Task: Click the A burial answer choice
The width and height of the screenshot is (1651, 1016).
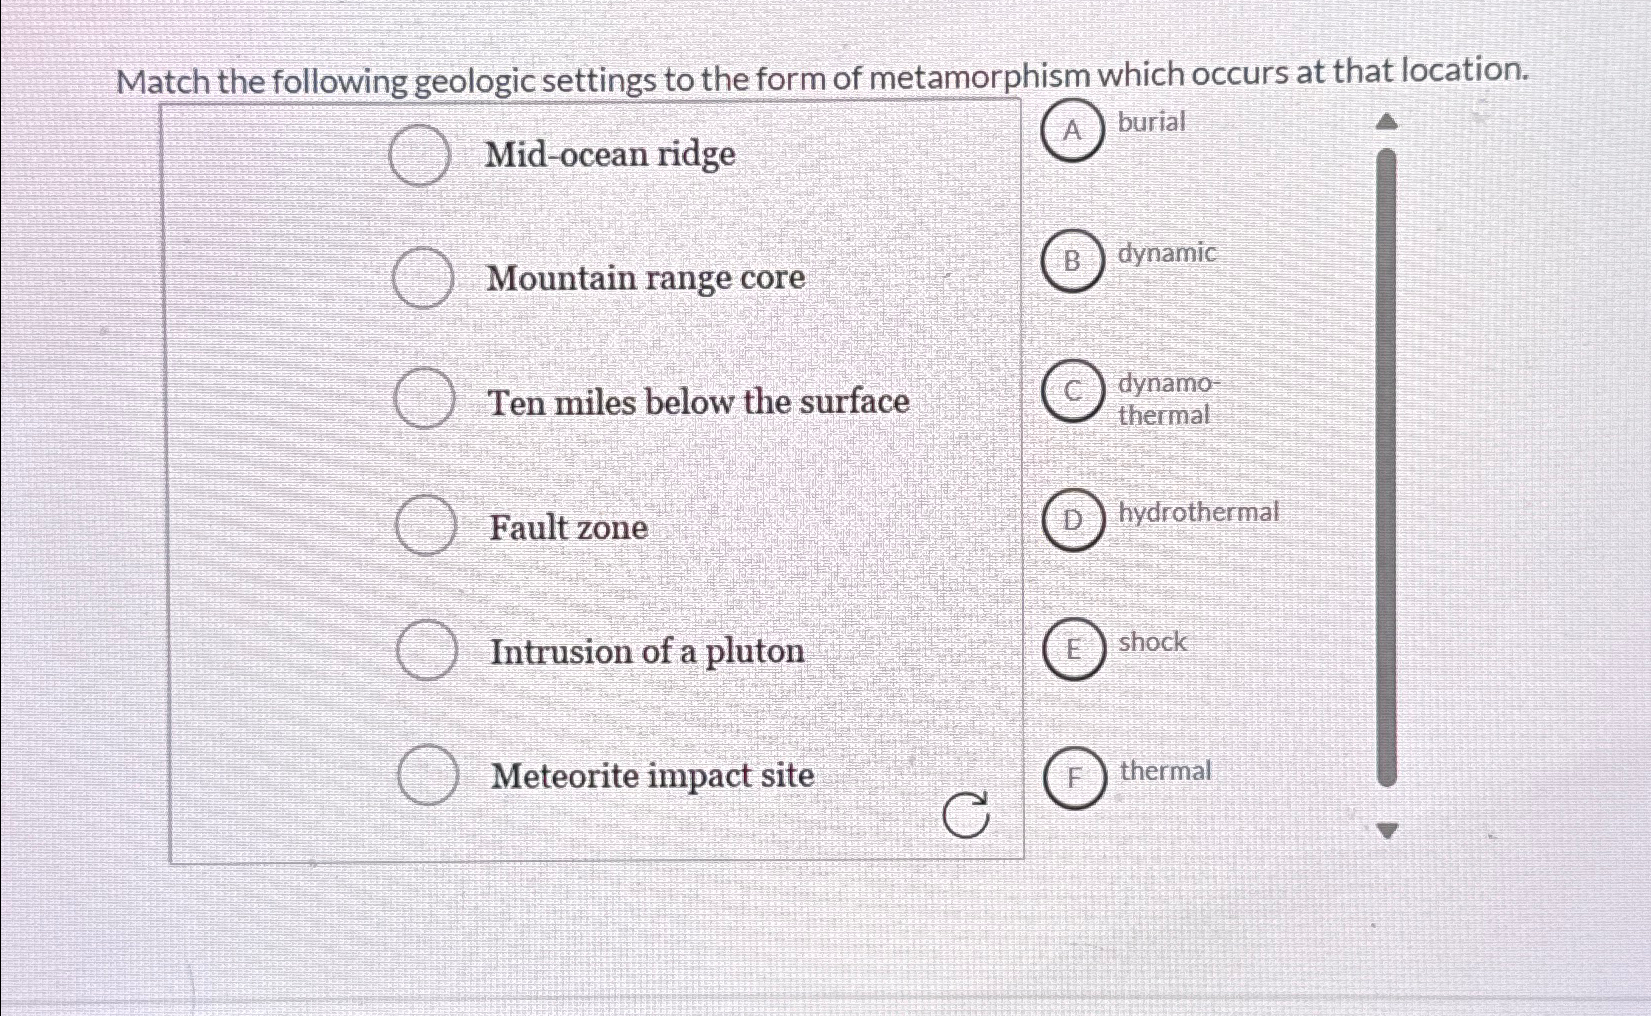Action: [1072, 131]
